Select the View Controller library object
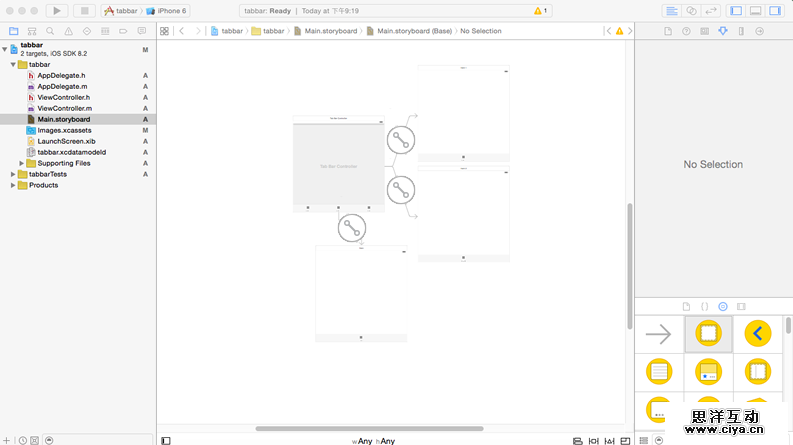Viewport: 793px width, 445px height. point(708,334)
